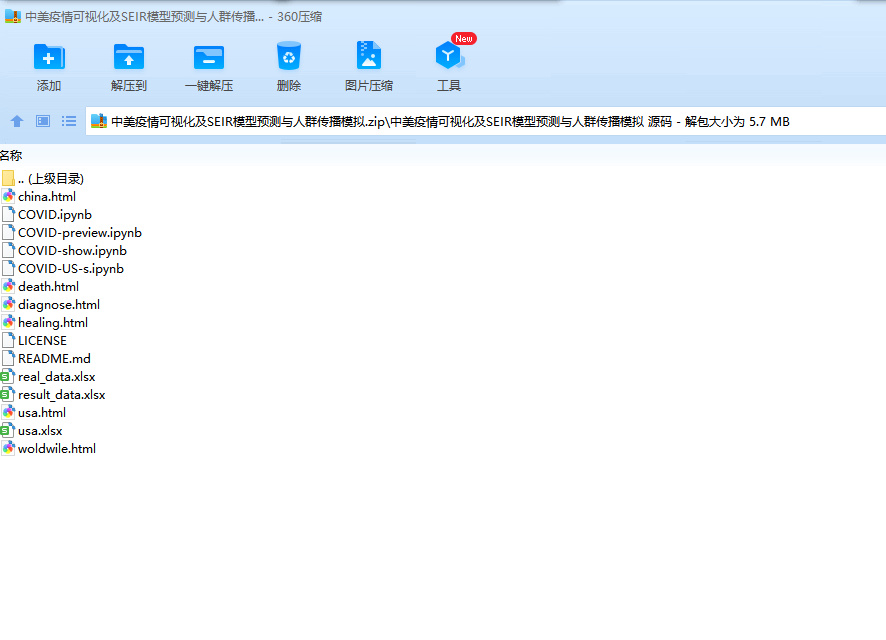
Task: Select the file named china.html
Action: [47, 197]
